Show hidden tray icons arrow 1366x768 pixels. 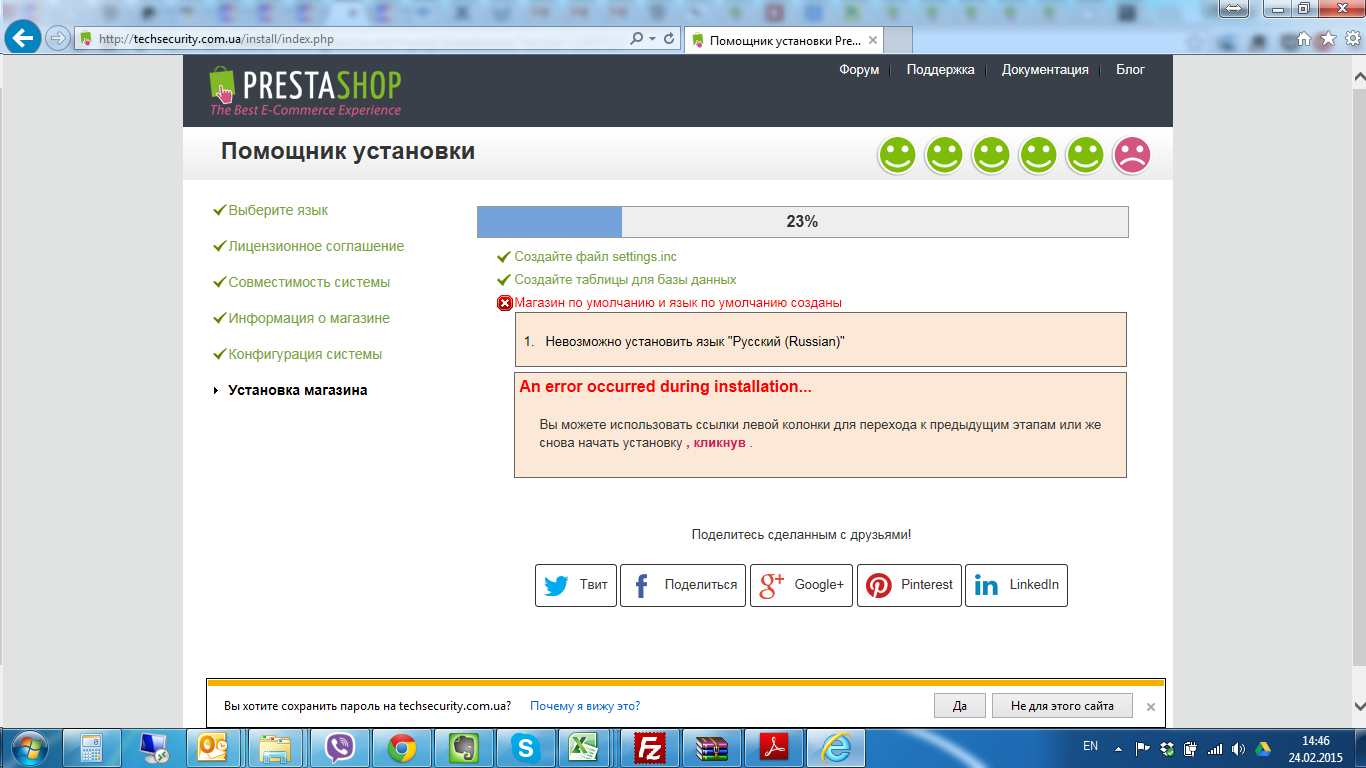point(1118,748)
